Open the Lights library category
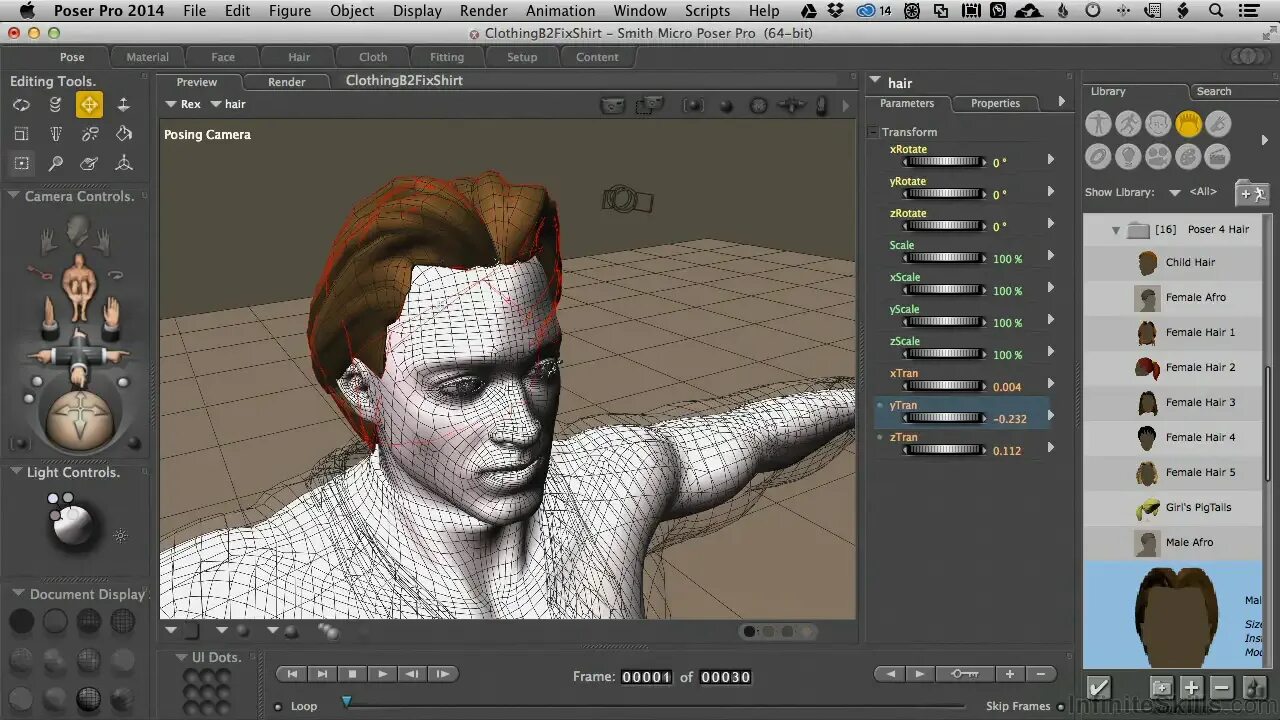The image size is (1280, 720). [1128, 156]
